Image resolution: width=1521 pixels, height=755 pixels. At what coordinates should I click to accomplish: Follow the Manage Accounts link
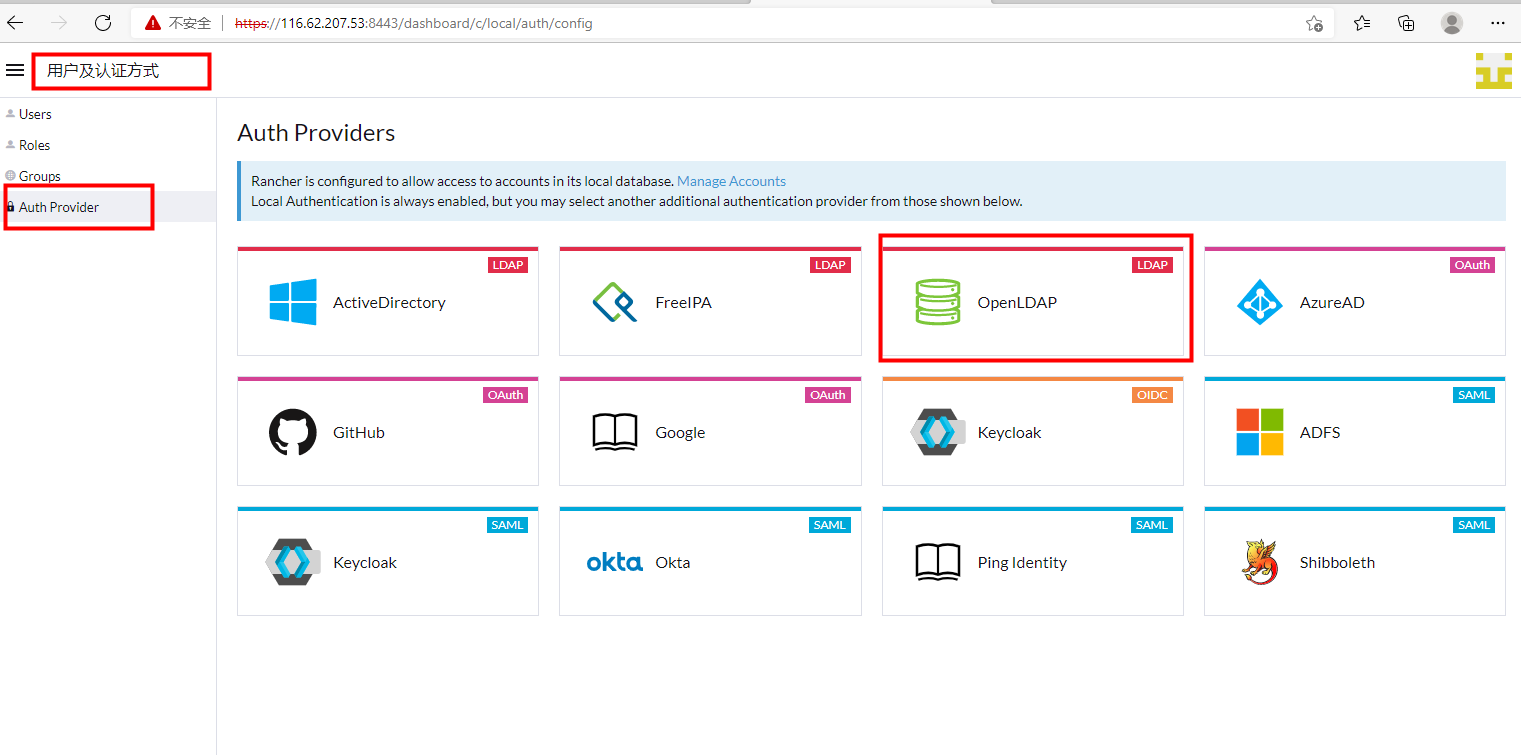click(731, 181)
